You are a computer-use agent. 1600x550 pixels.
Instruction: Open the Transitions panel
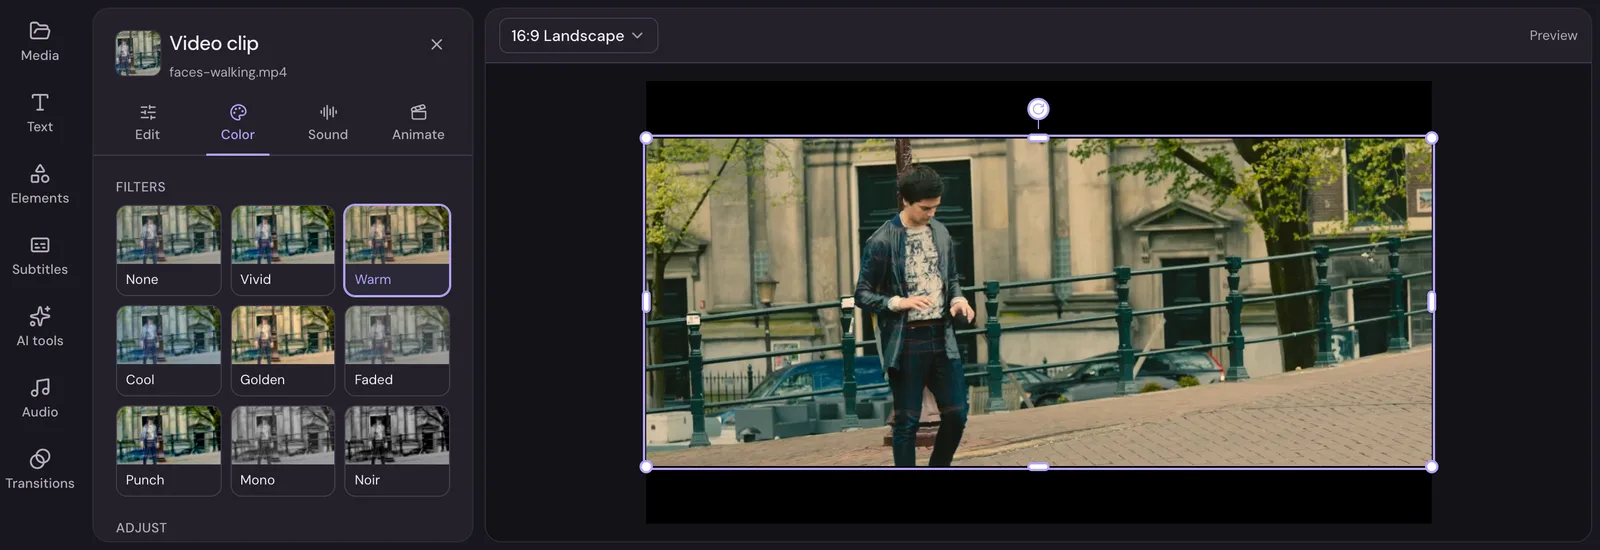[x=40, y=470]
